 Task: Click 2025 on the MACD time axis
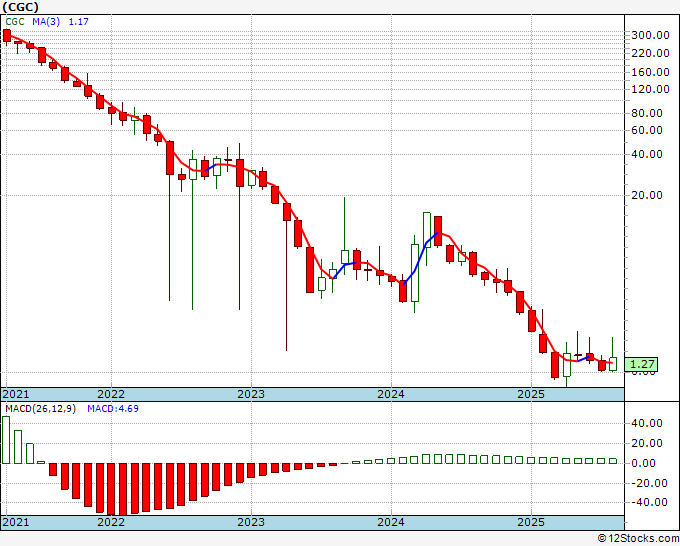[x=531, y=522]
